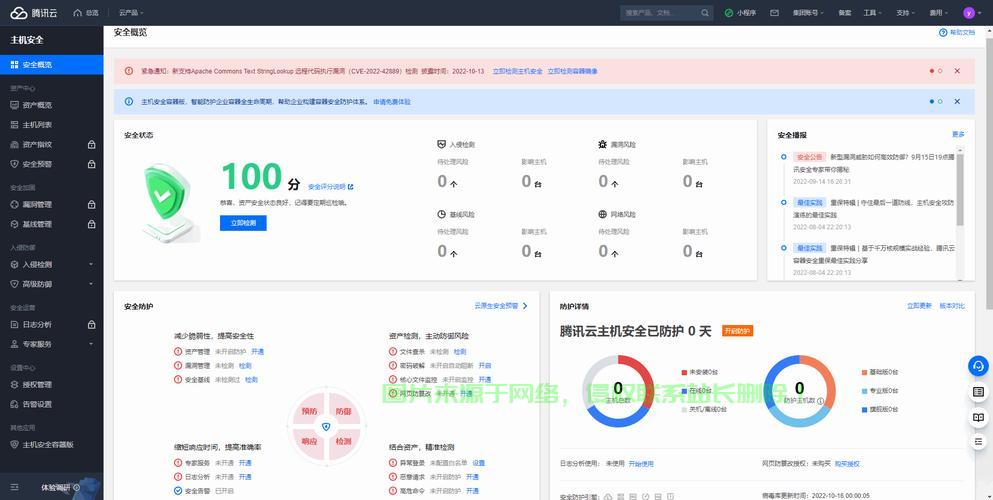Close the blue container edition banner

[x=957, y=101]
